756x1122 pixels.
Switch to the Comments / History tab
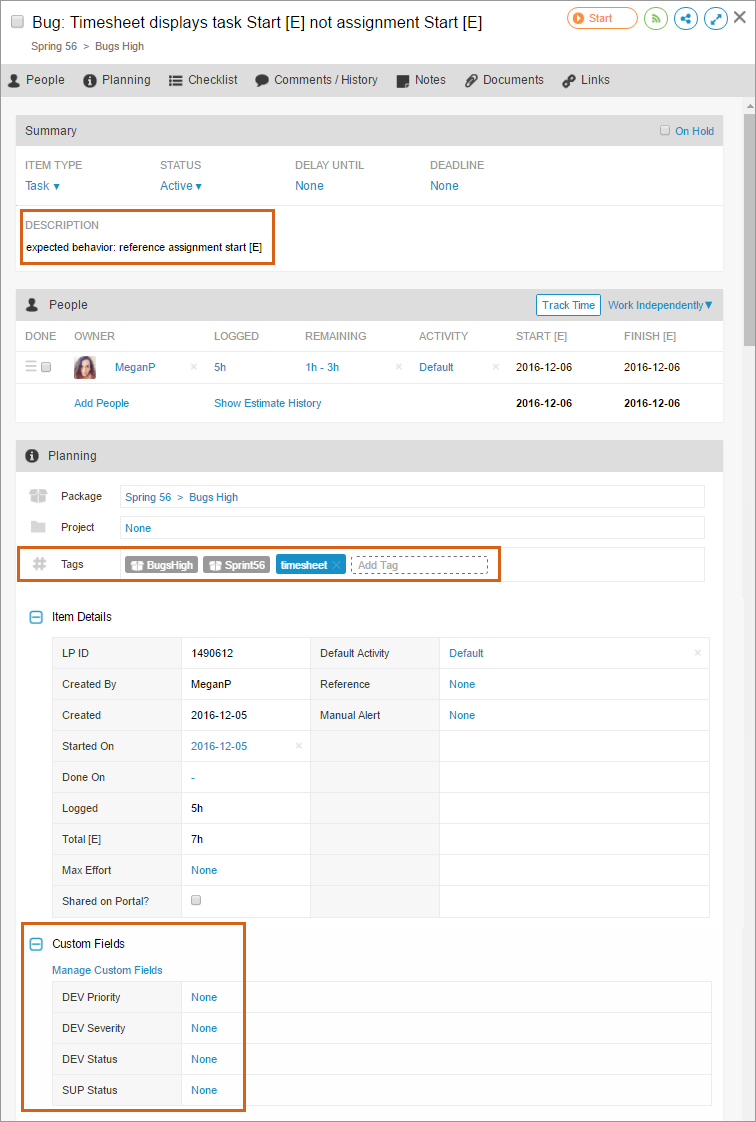(316, 80)
